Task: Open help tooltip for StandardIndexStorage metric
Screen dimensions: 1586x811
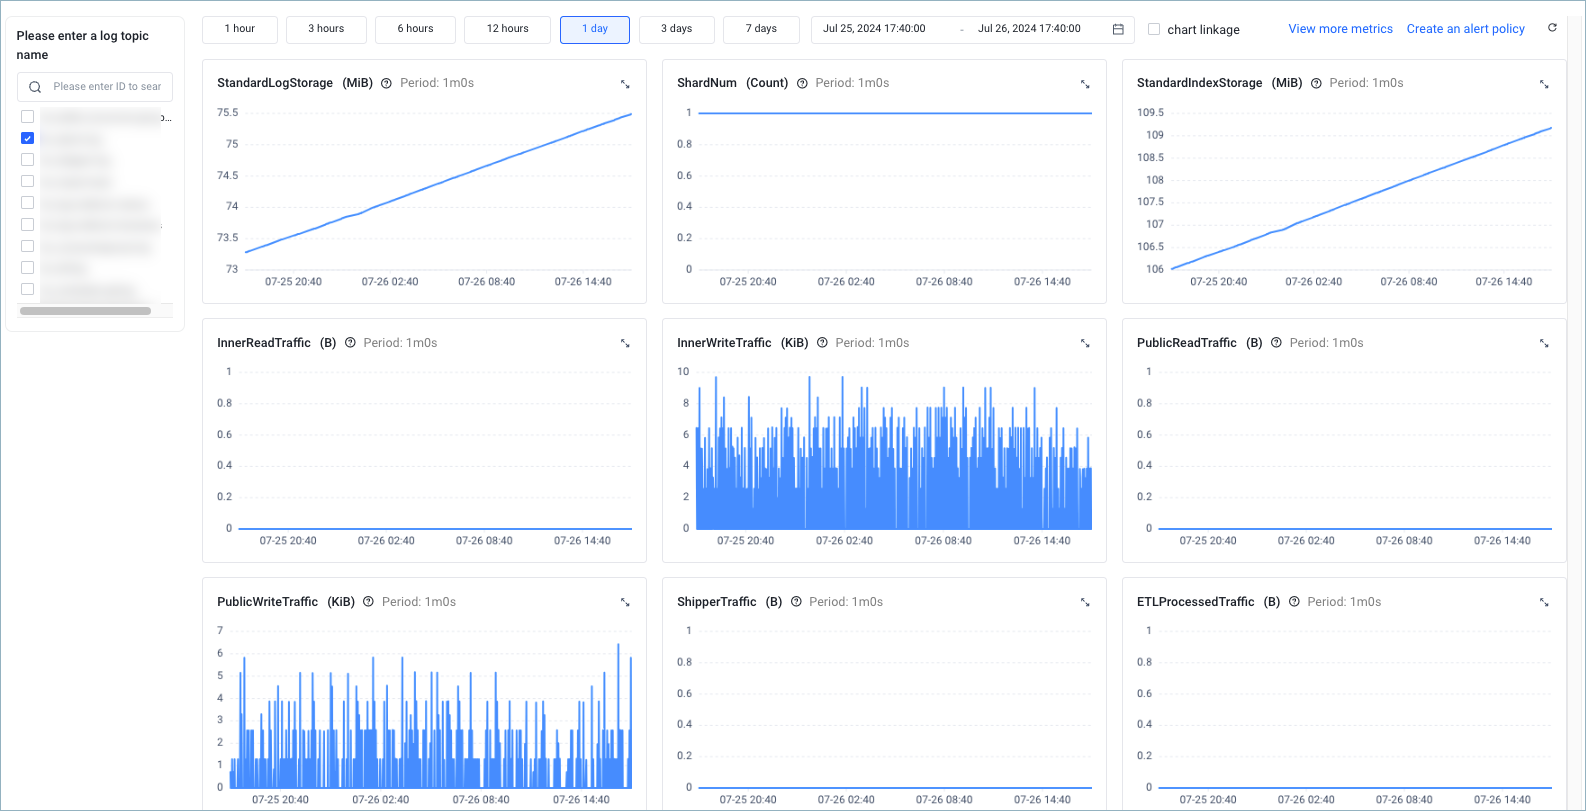Action: 1316,83
